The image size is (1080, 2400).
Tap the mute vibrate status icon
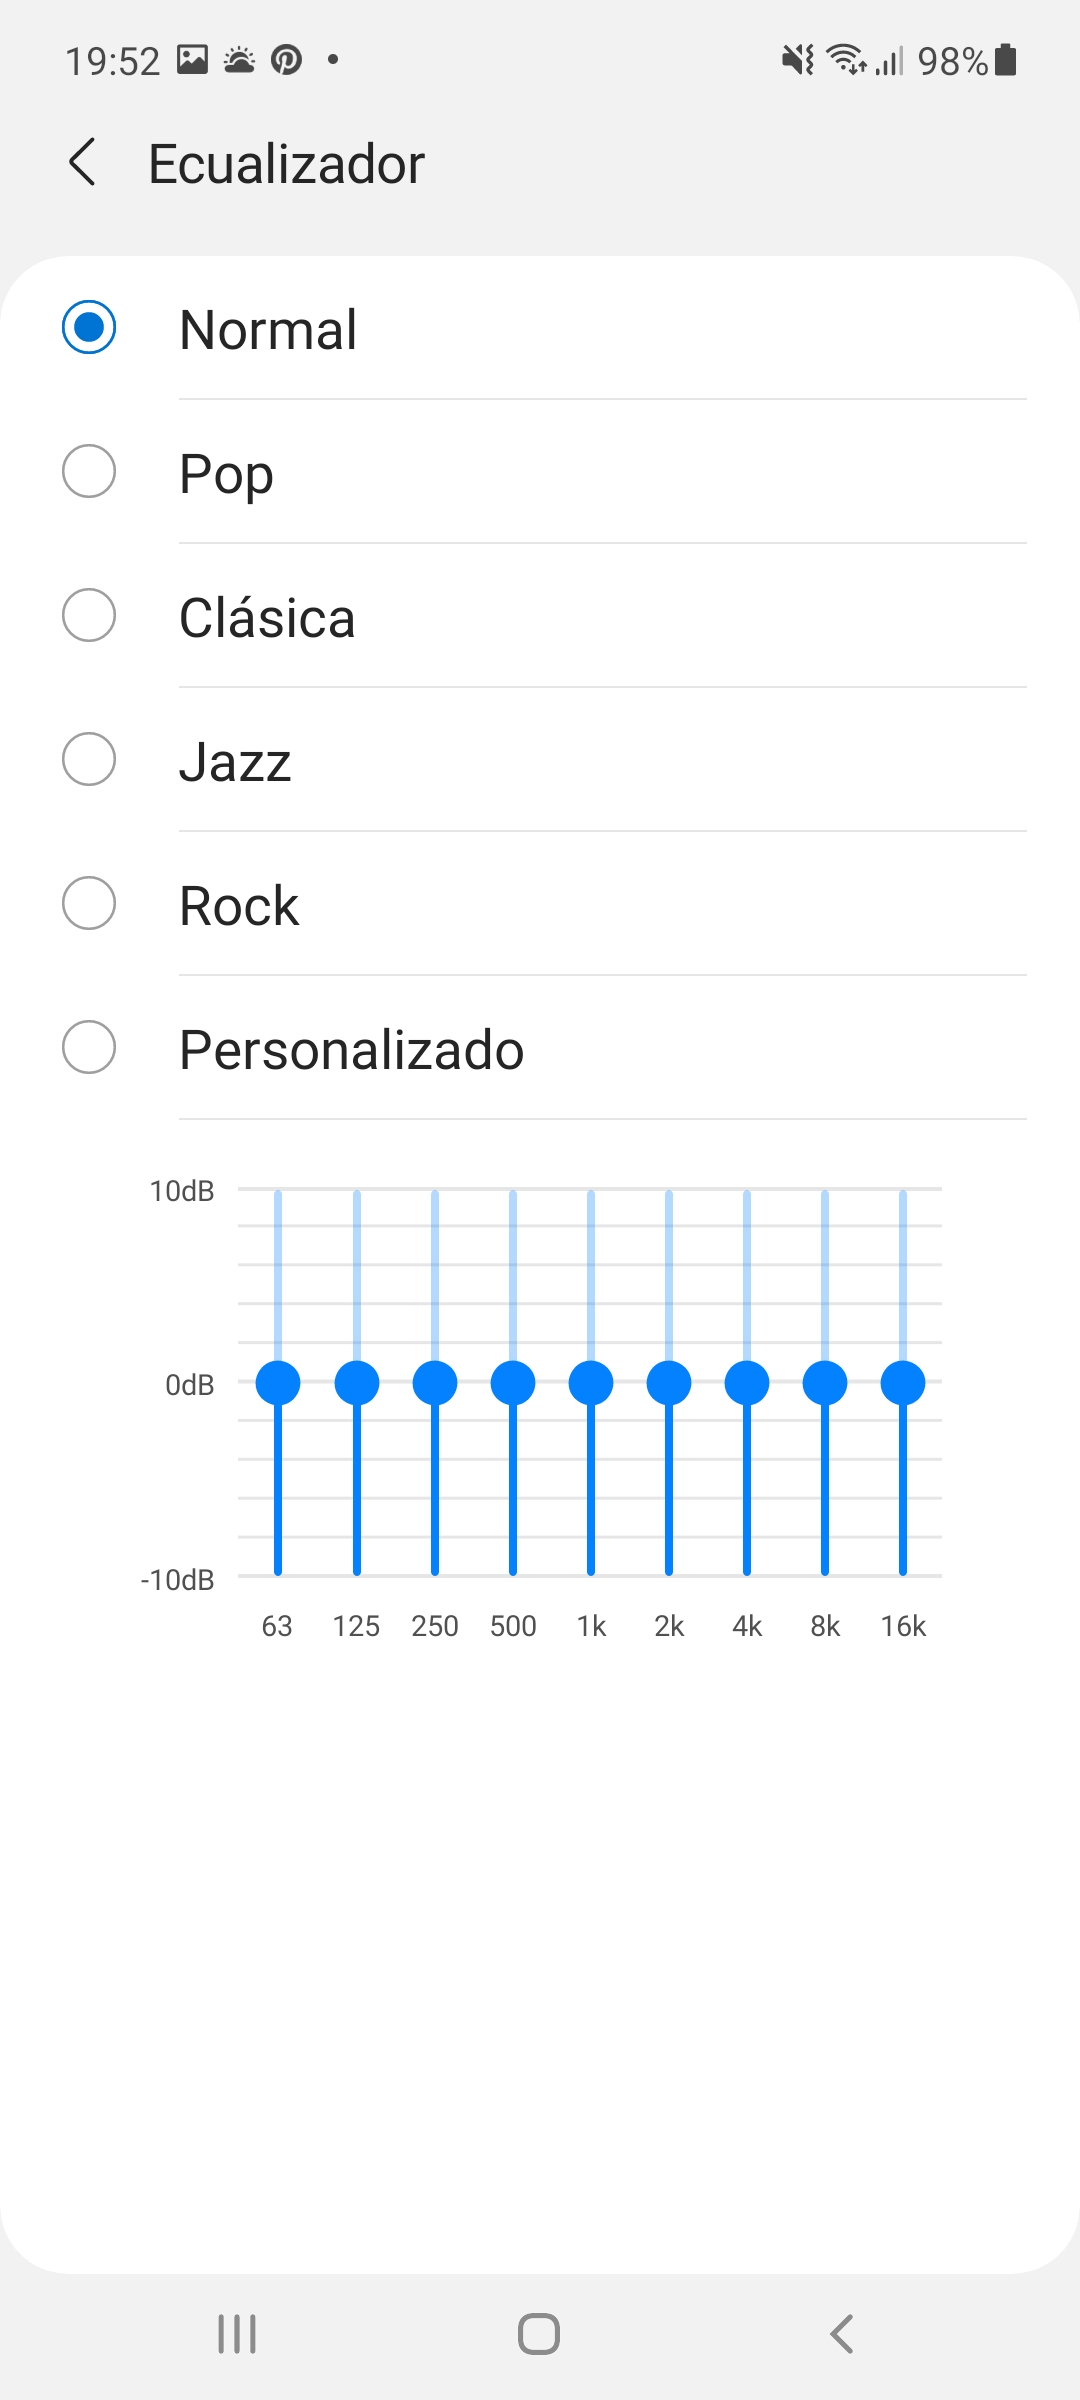(798, 60)
